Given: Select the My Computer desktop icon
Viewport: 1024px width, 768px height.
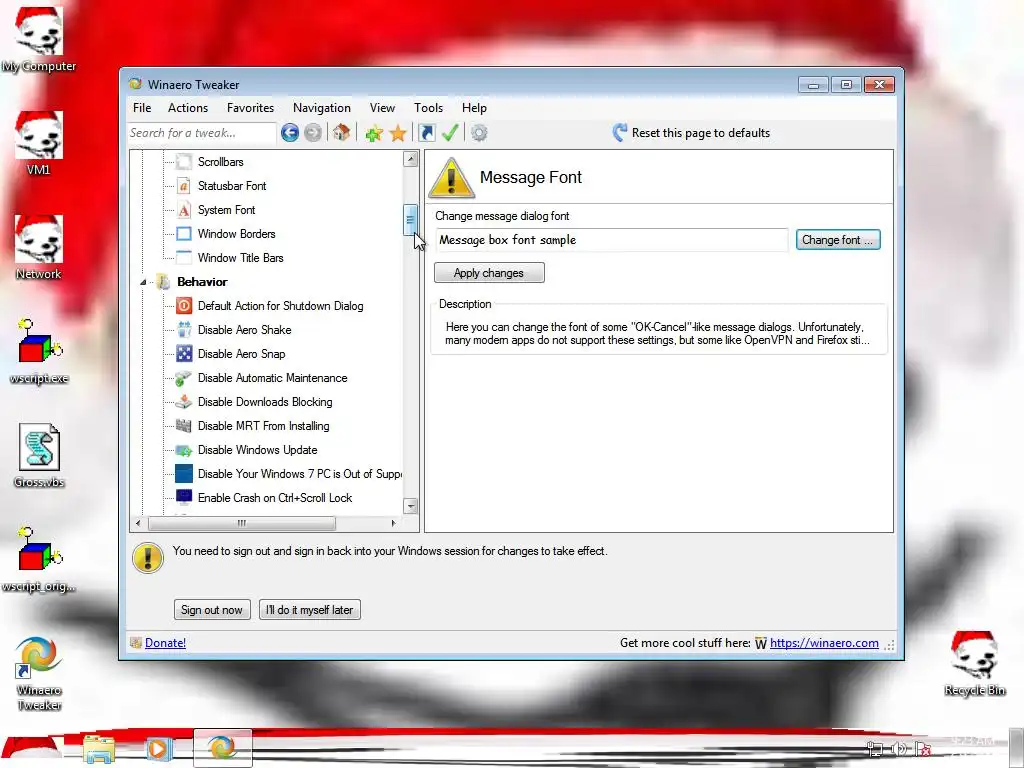Looking at the screenshot, I should tap(39, 40).
